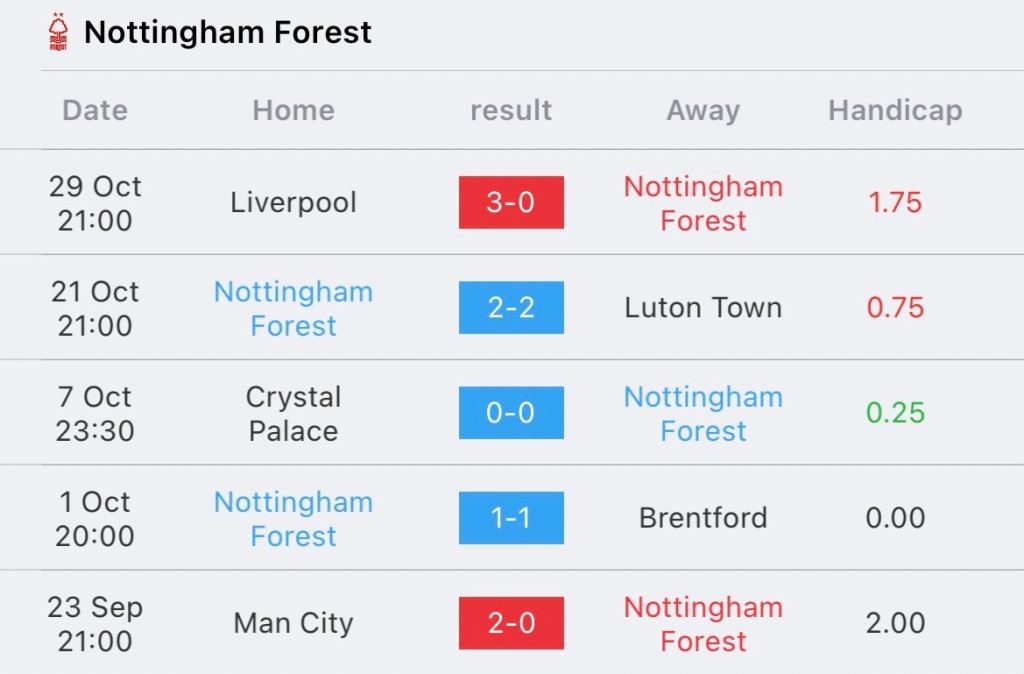Click the result column header
This screenshot has width=1024, height=674.
click(x=511, y=110)
